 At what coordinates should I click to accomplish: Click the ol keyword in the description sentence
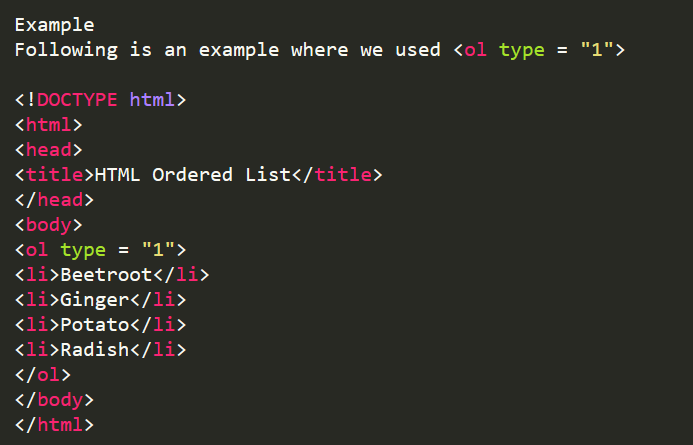(476, 49)
